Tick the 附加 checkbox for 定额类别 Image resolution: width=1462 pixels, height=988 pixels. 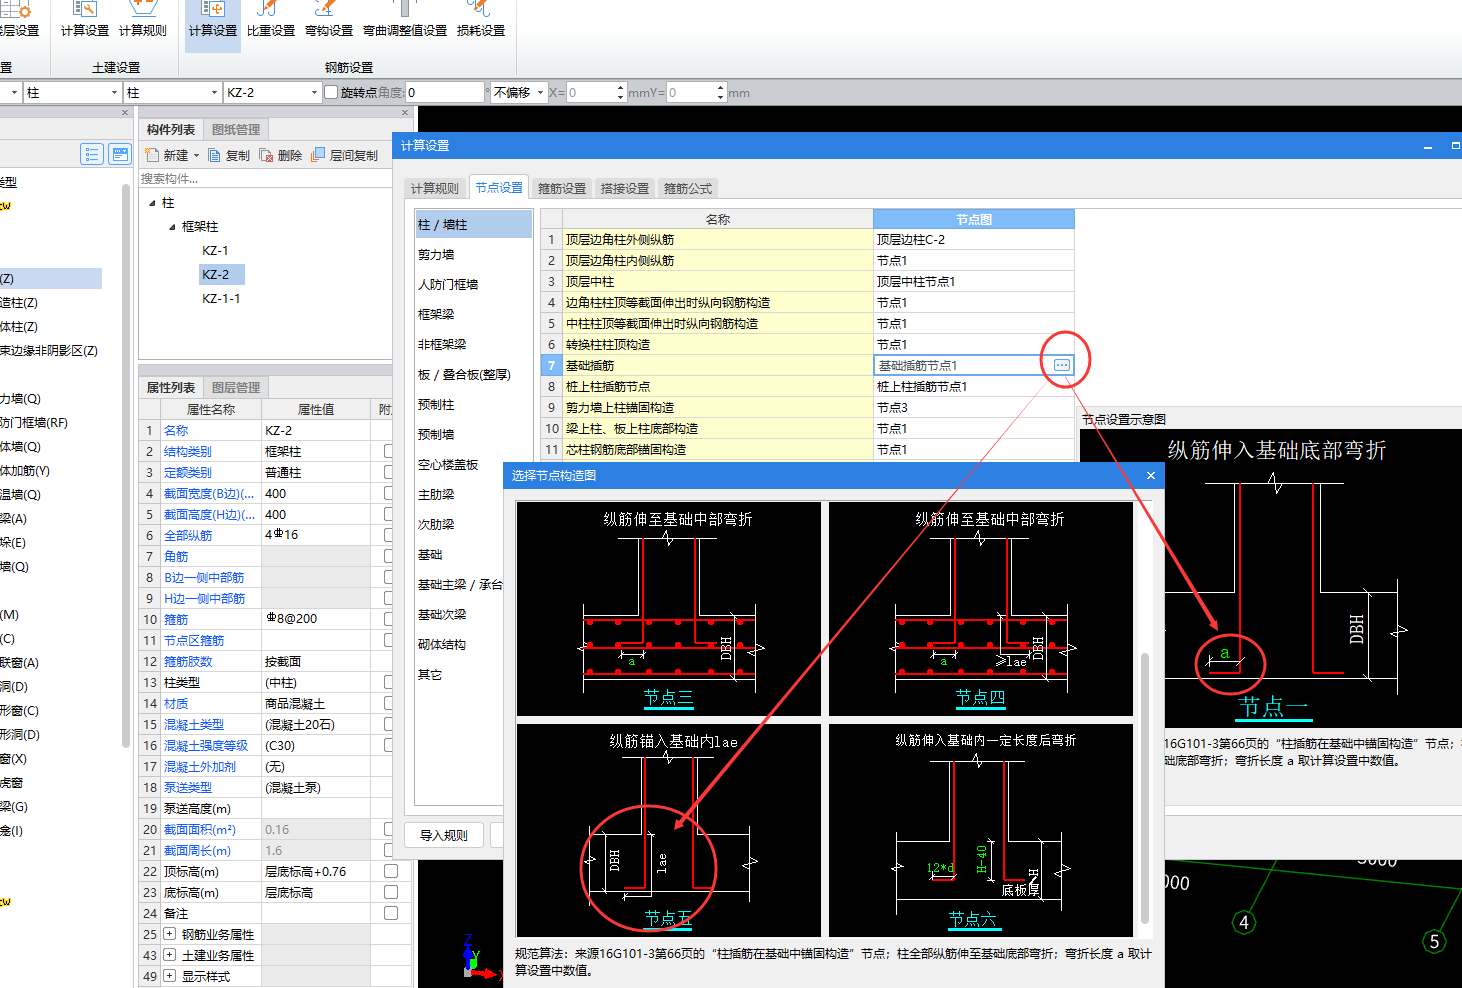(390, 472)
